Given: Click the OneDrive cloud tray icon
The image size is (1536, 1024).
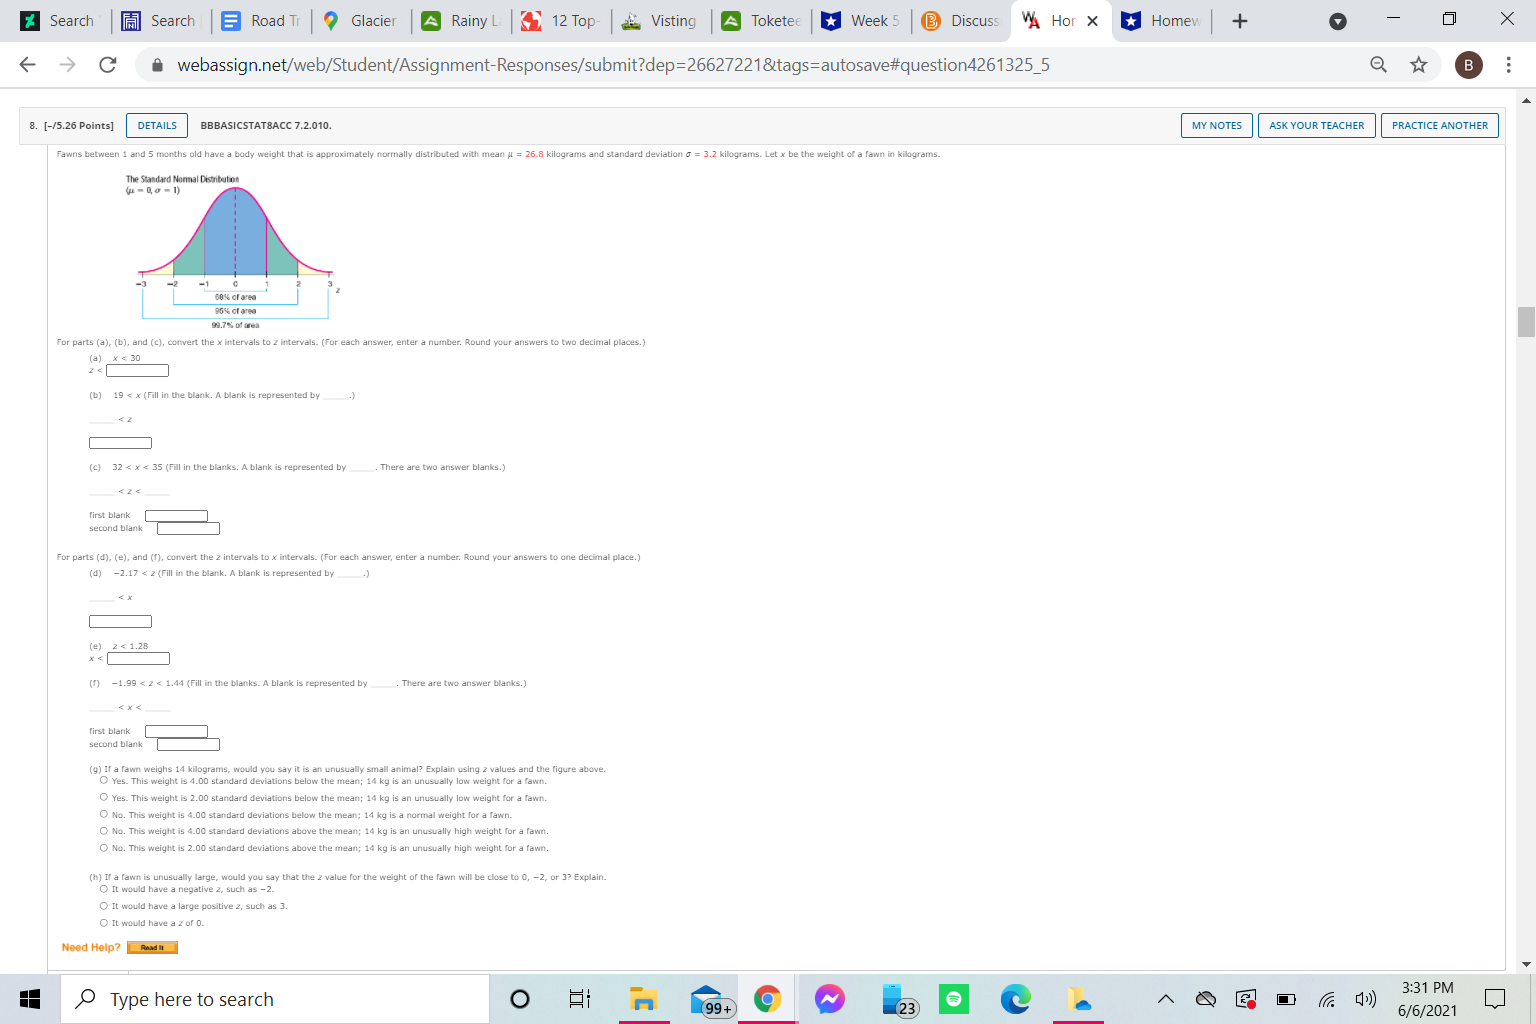Looking at the screenshot, I should tap(1206, 999).
